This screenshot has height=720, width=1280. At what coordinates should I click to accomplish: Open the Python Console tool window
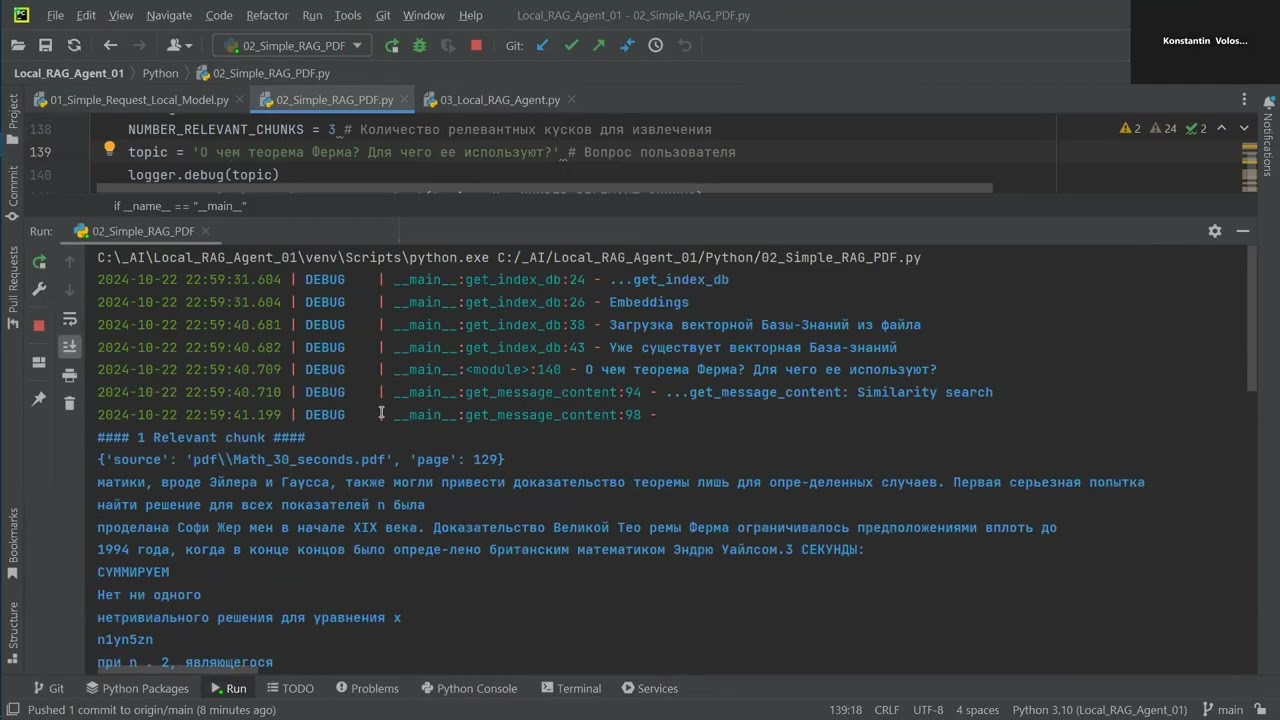[x=469, y=688]
